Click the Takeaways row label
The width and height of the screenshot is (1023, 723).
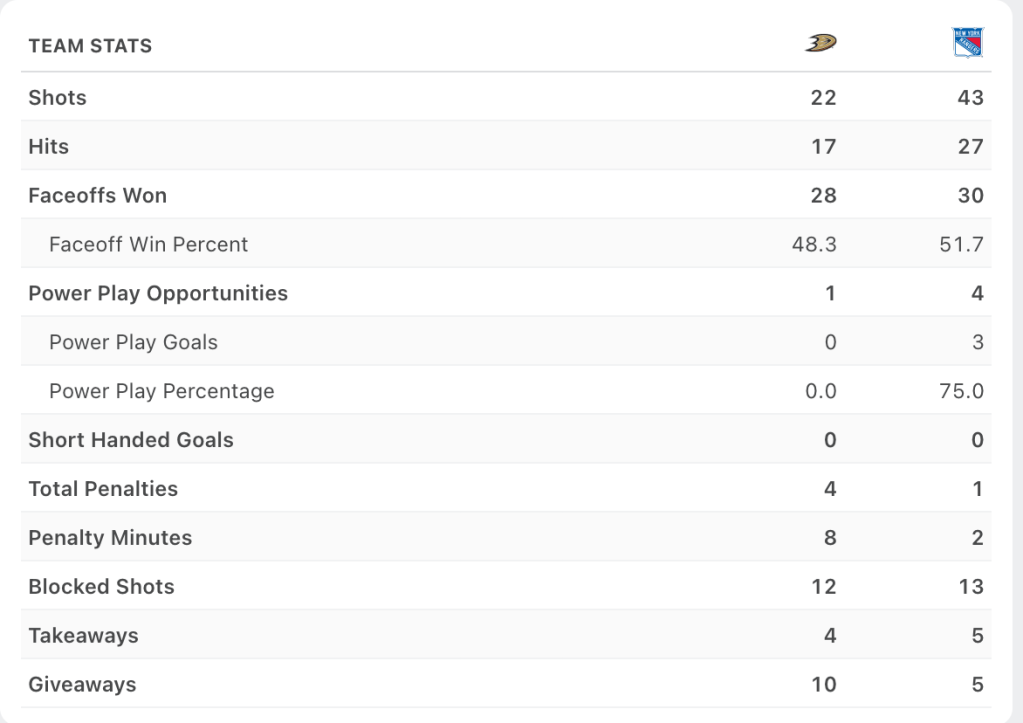pyautogui.click(x=83, y=637)
